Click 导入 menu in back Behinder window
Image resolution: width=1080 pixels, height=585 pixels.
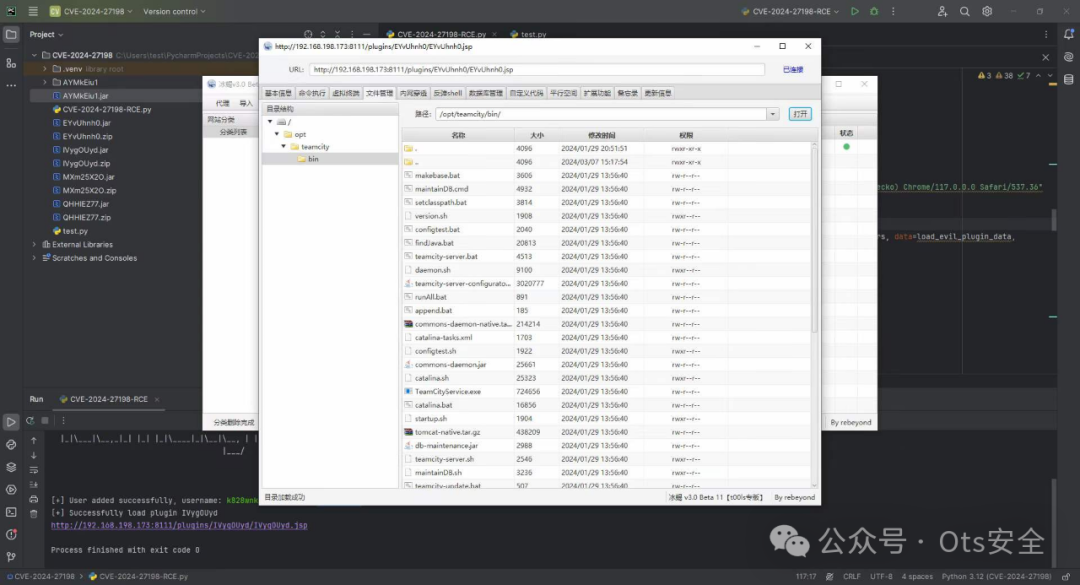tap(246, 103)
